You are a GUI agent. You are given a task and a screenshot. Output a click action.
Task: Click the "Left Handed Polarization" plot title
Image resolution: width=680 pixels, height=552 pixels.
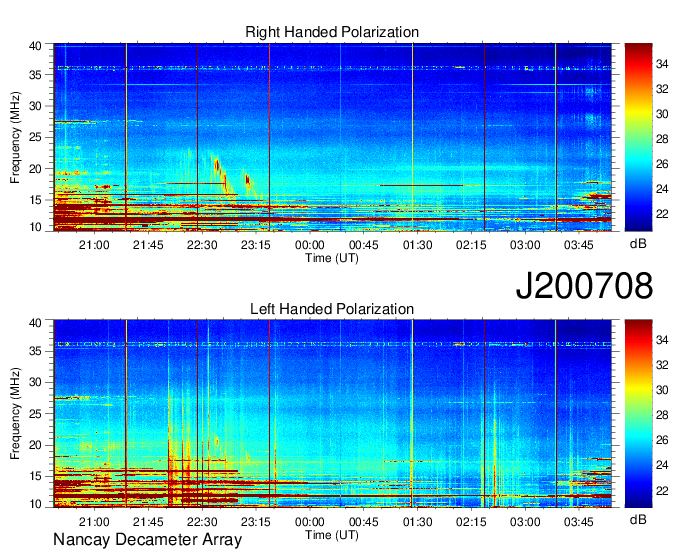pyautogui.click(x=332, y=309)
